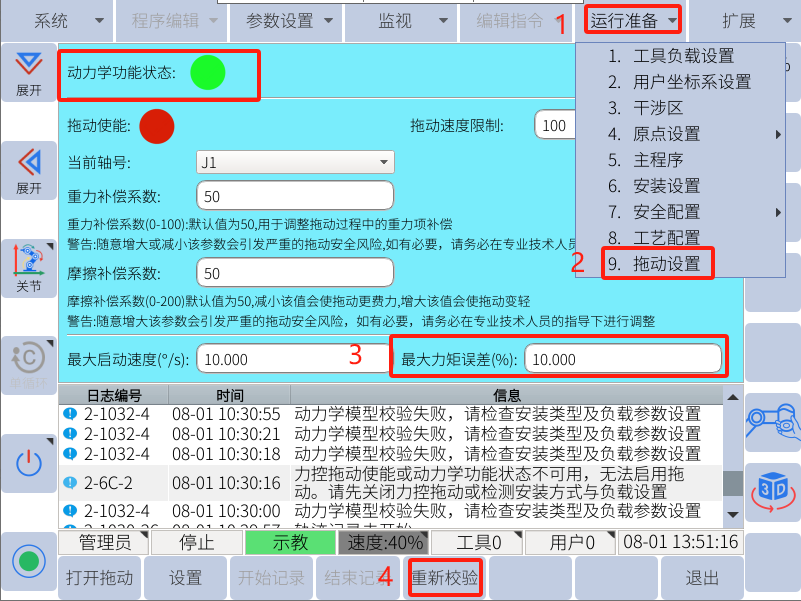Open the 工具0 tool selector
This screenshot has width=801, height=601.
coord(479,543)
